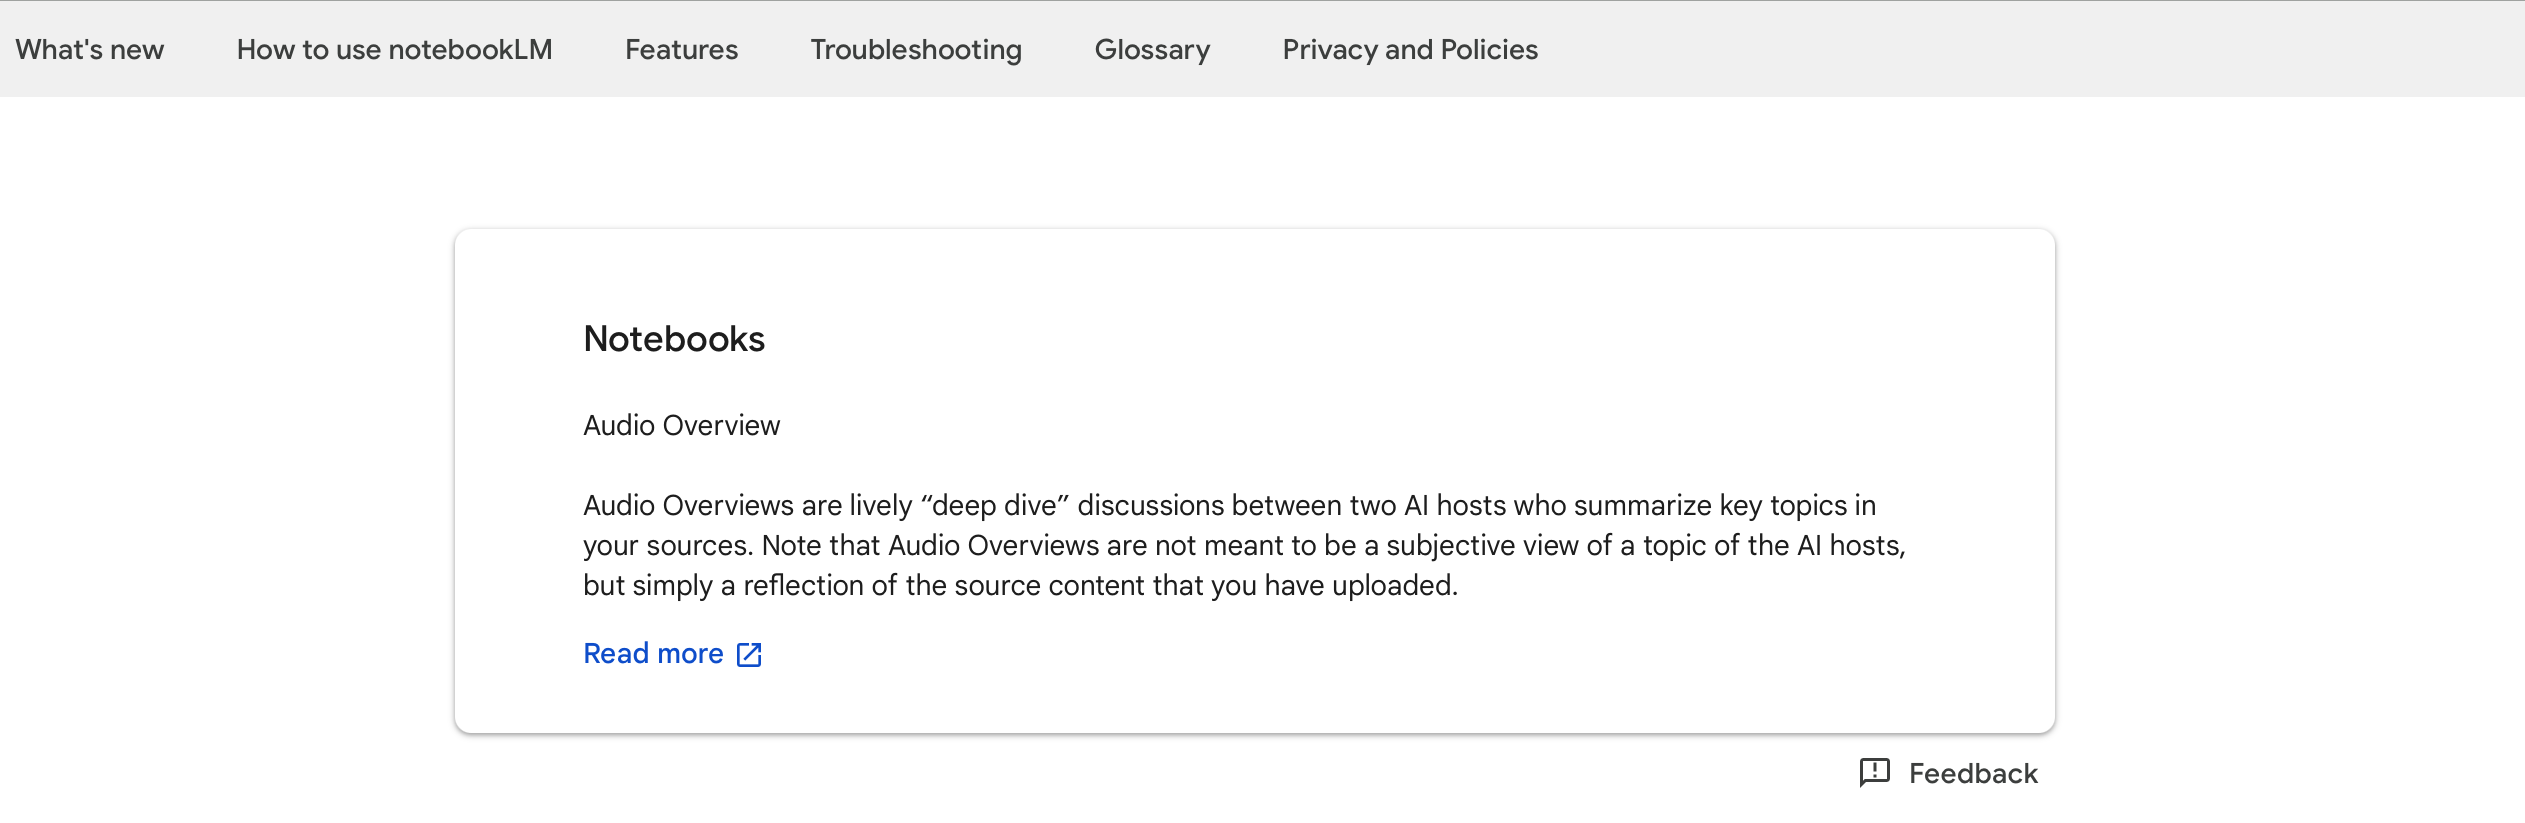Click the Feedback speech bubble icon

tap(1874, 773)
